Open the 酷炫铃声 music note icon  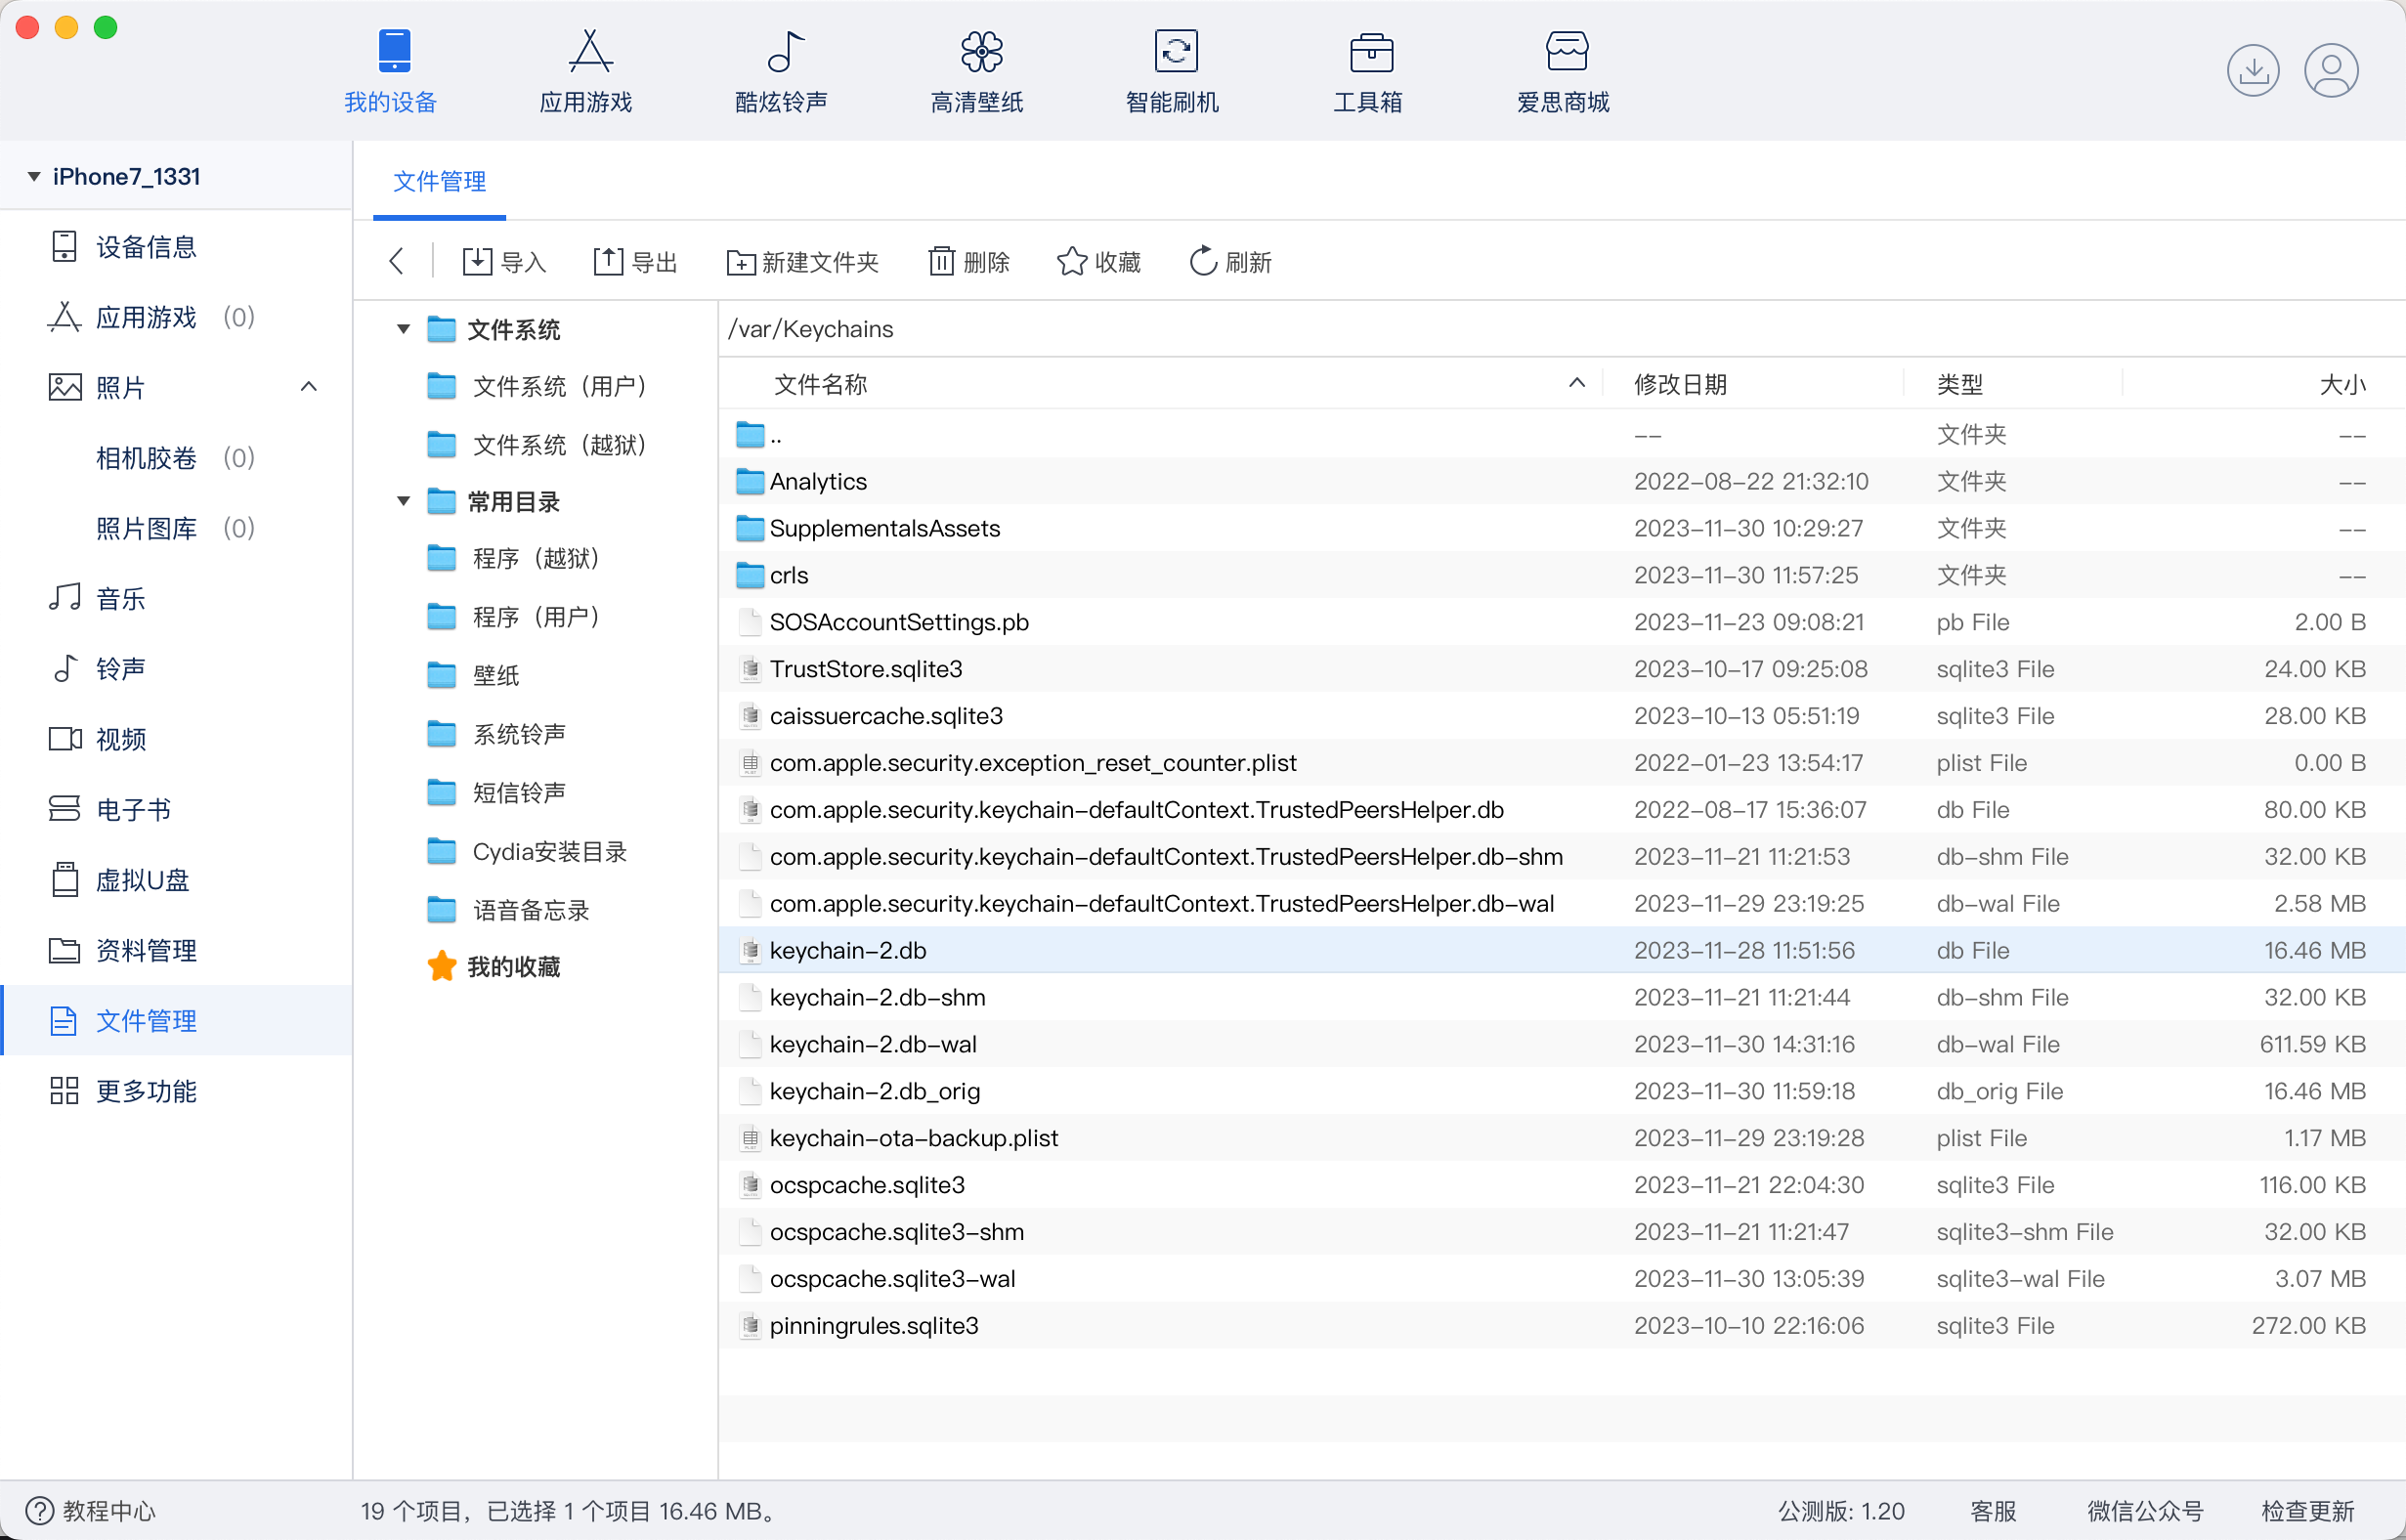coord(783,70)
